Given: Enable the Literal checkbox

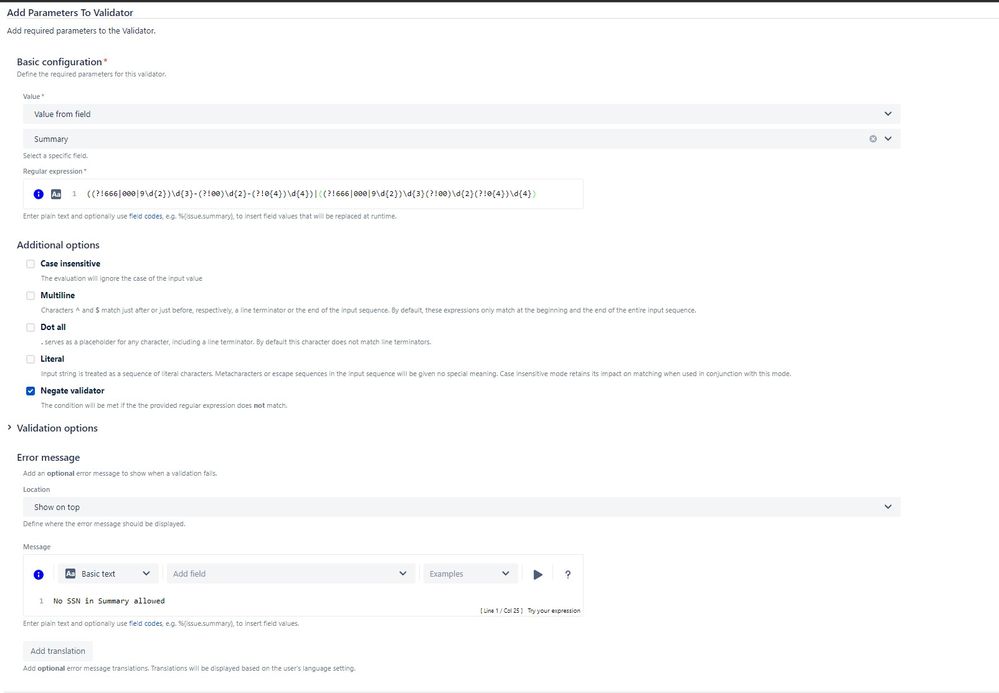Looking at the screenshot, I should point(31,359).
